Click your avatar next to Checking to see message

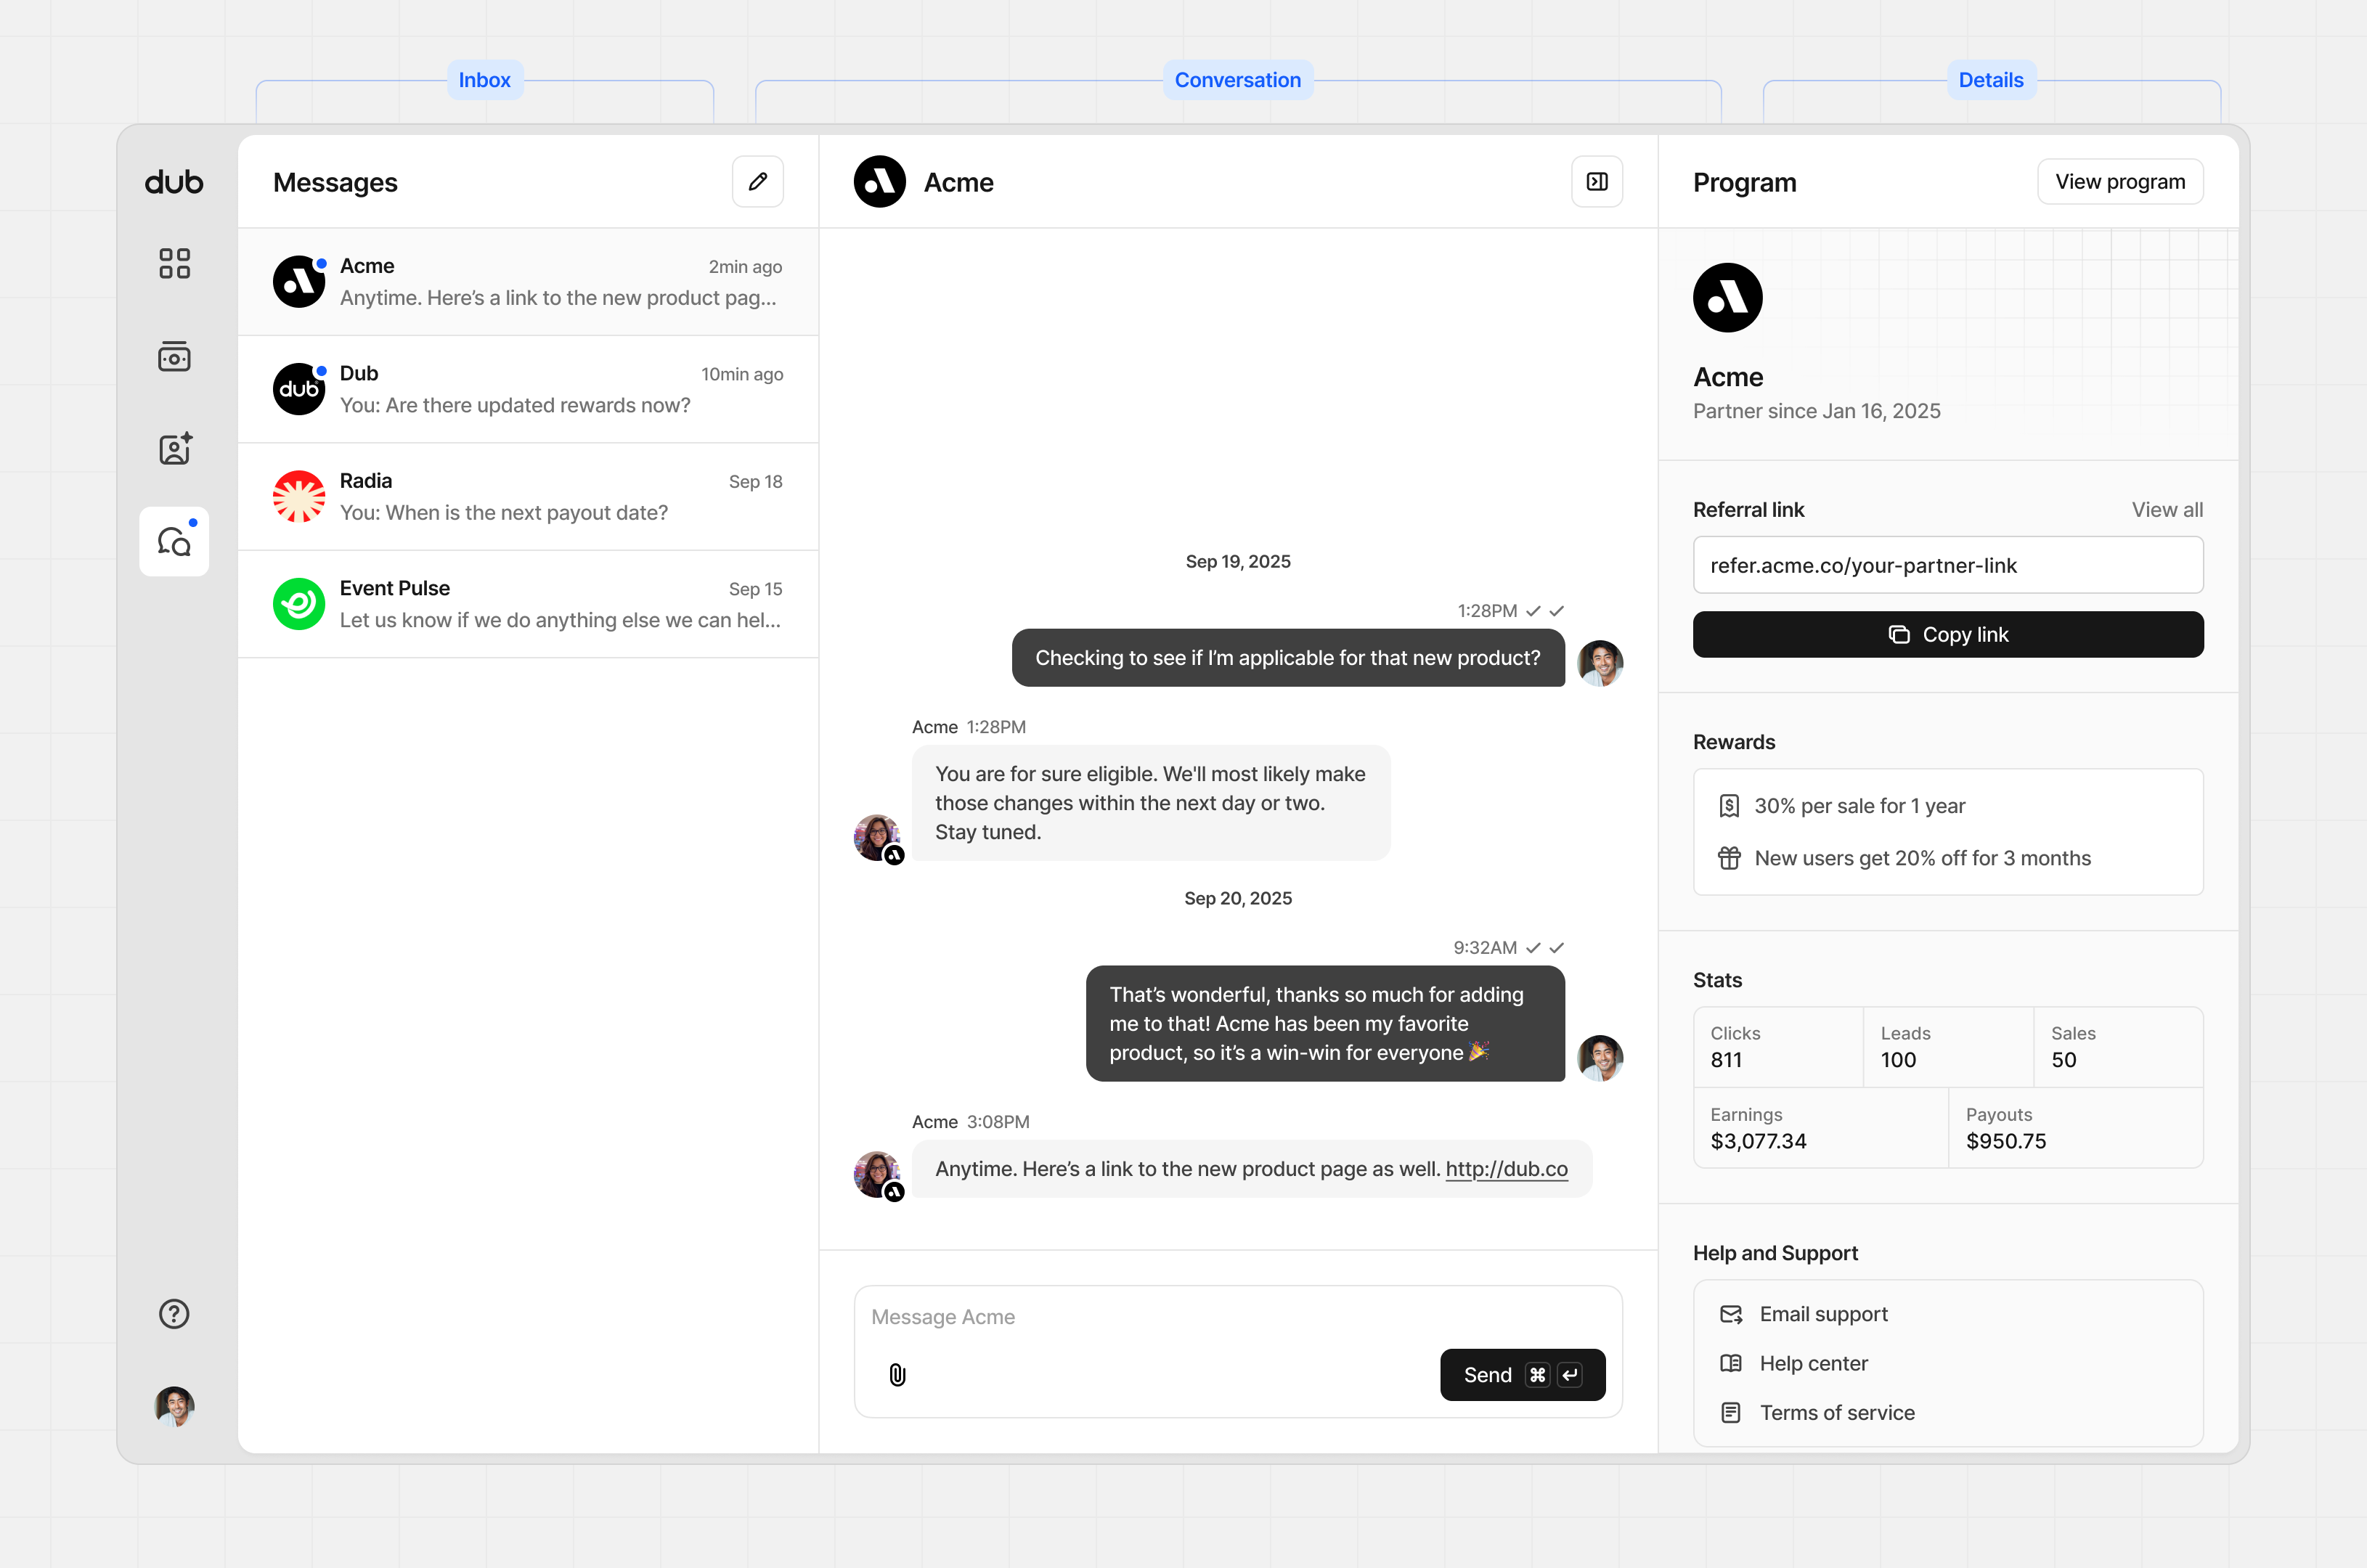click(1600, 663)
